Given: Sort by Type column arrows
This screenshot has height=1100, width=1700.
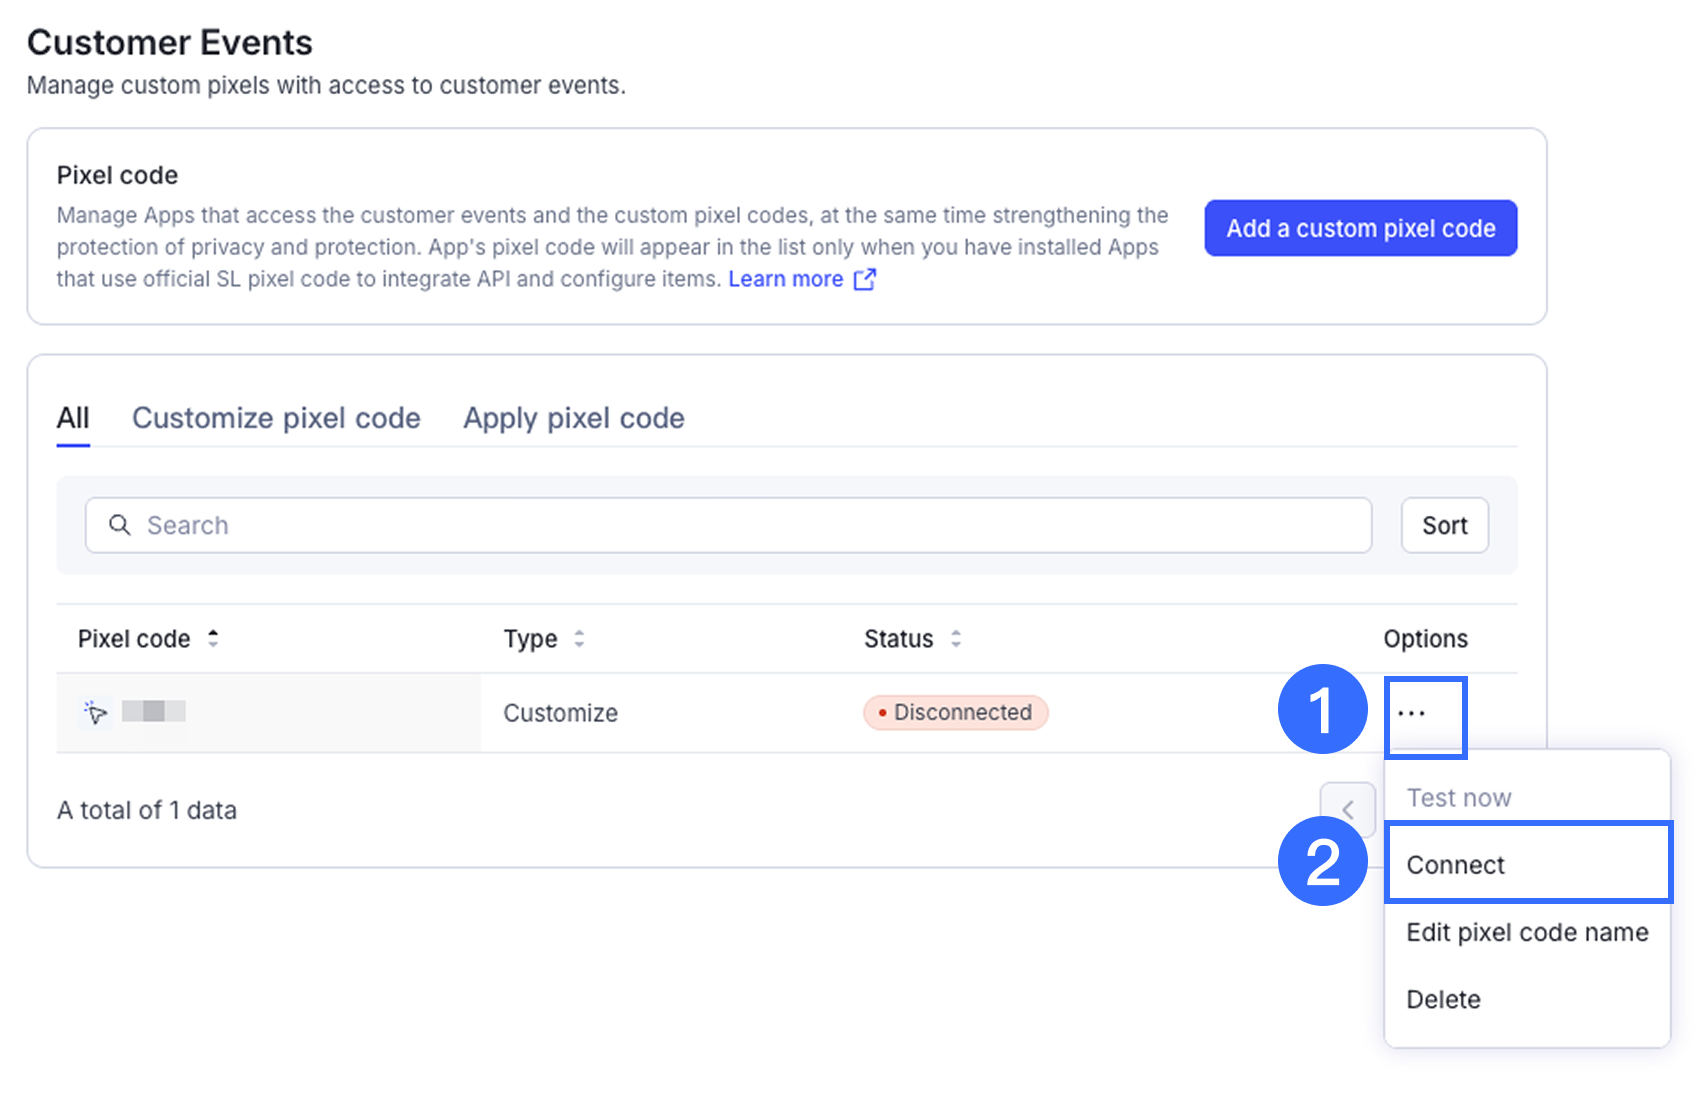Looking at the screenshot, I should 579,639.
